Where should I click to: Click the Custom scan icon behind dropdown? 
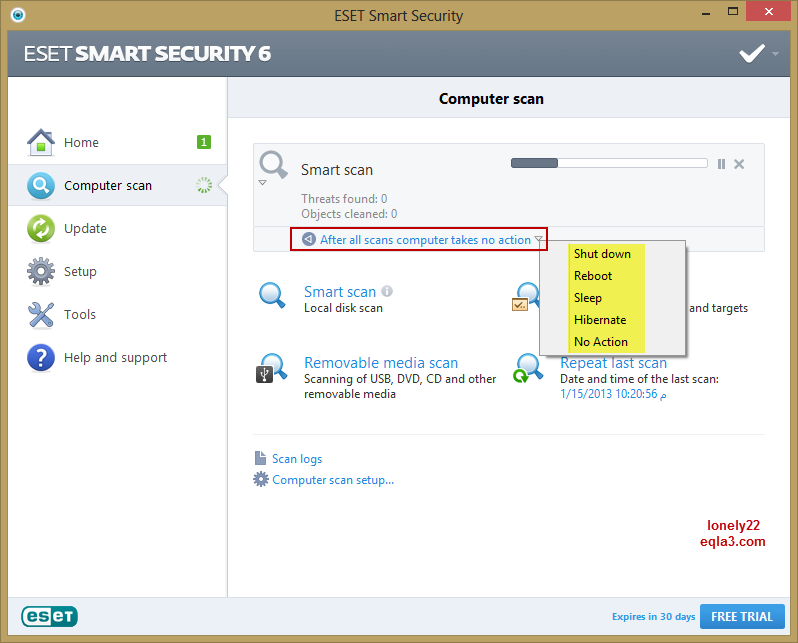point(526,297)
